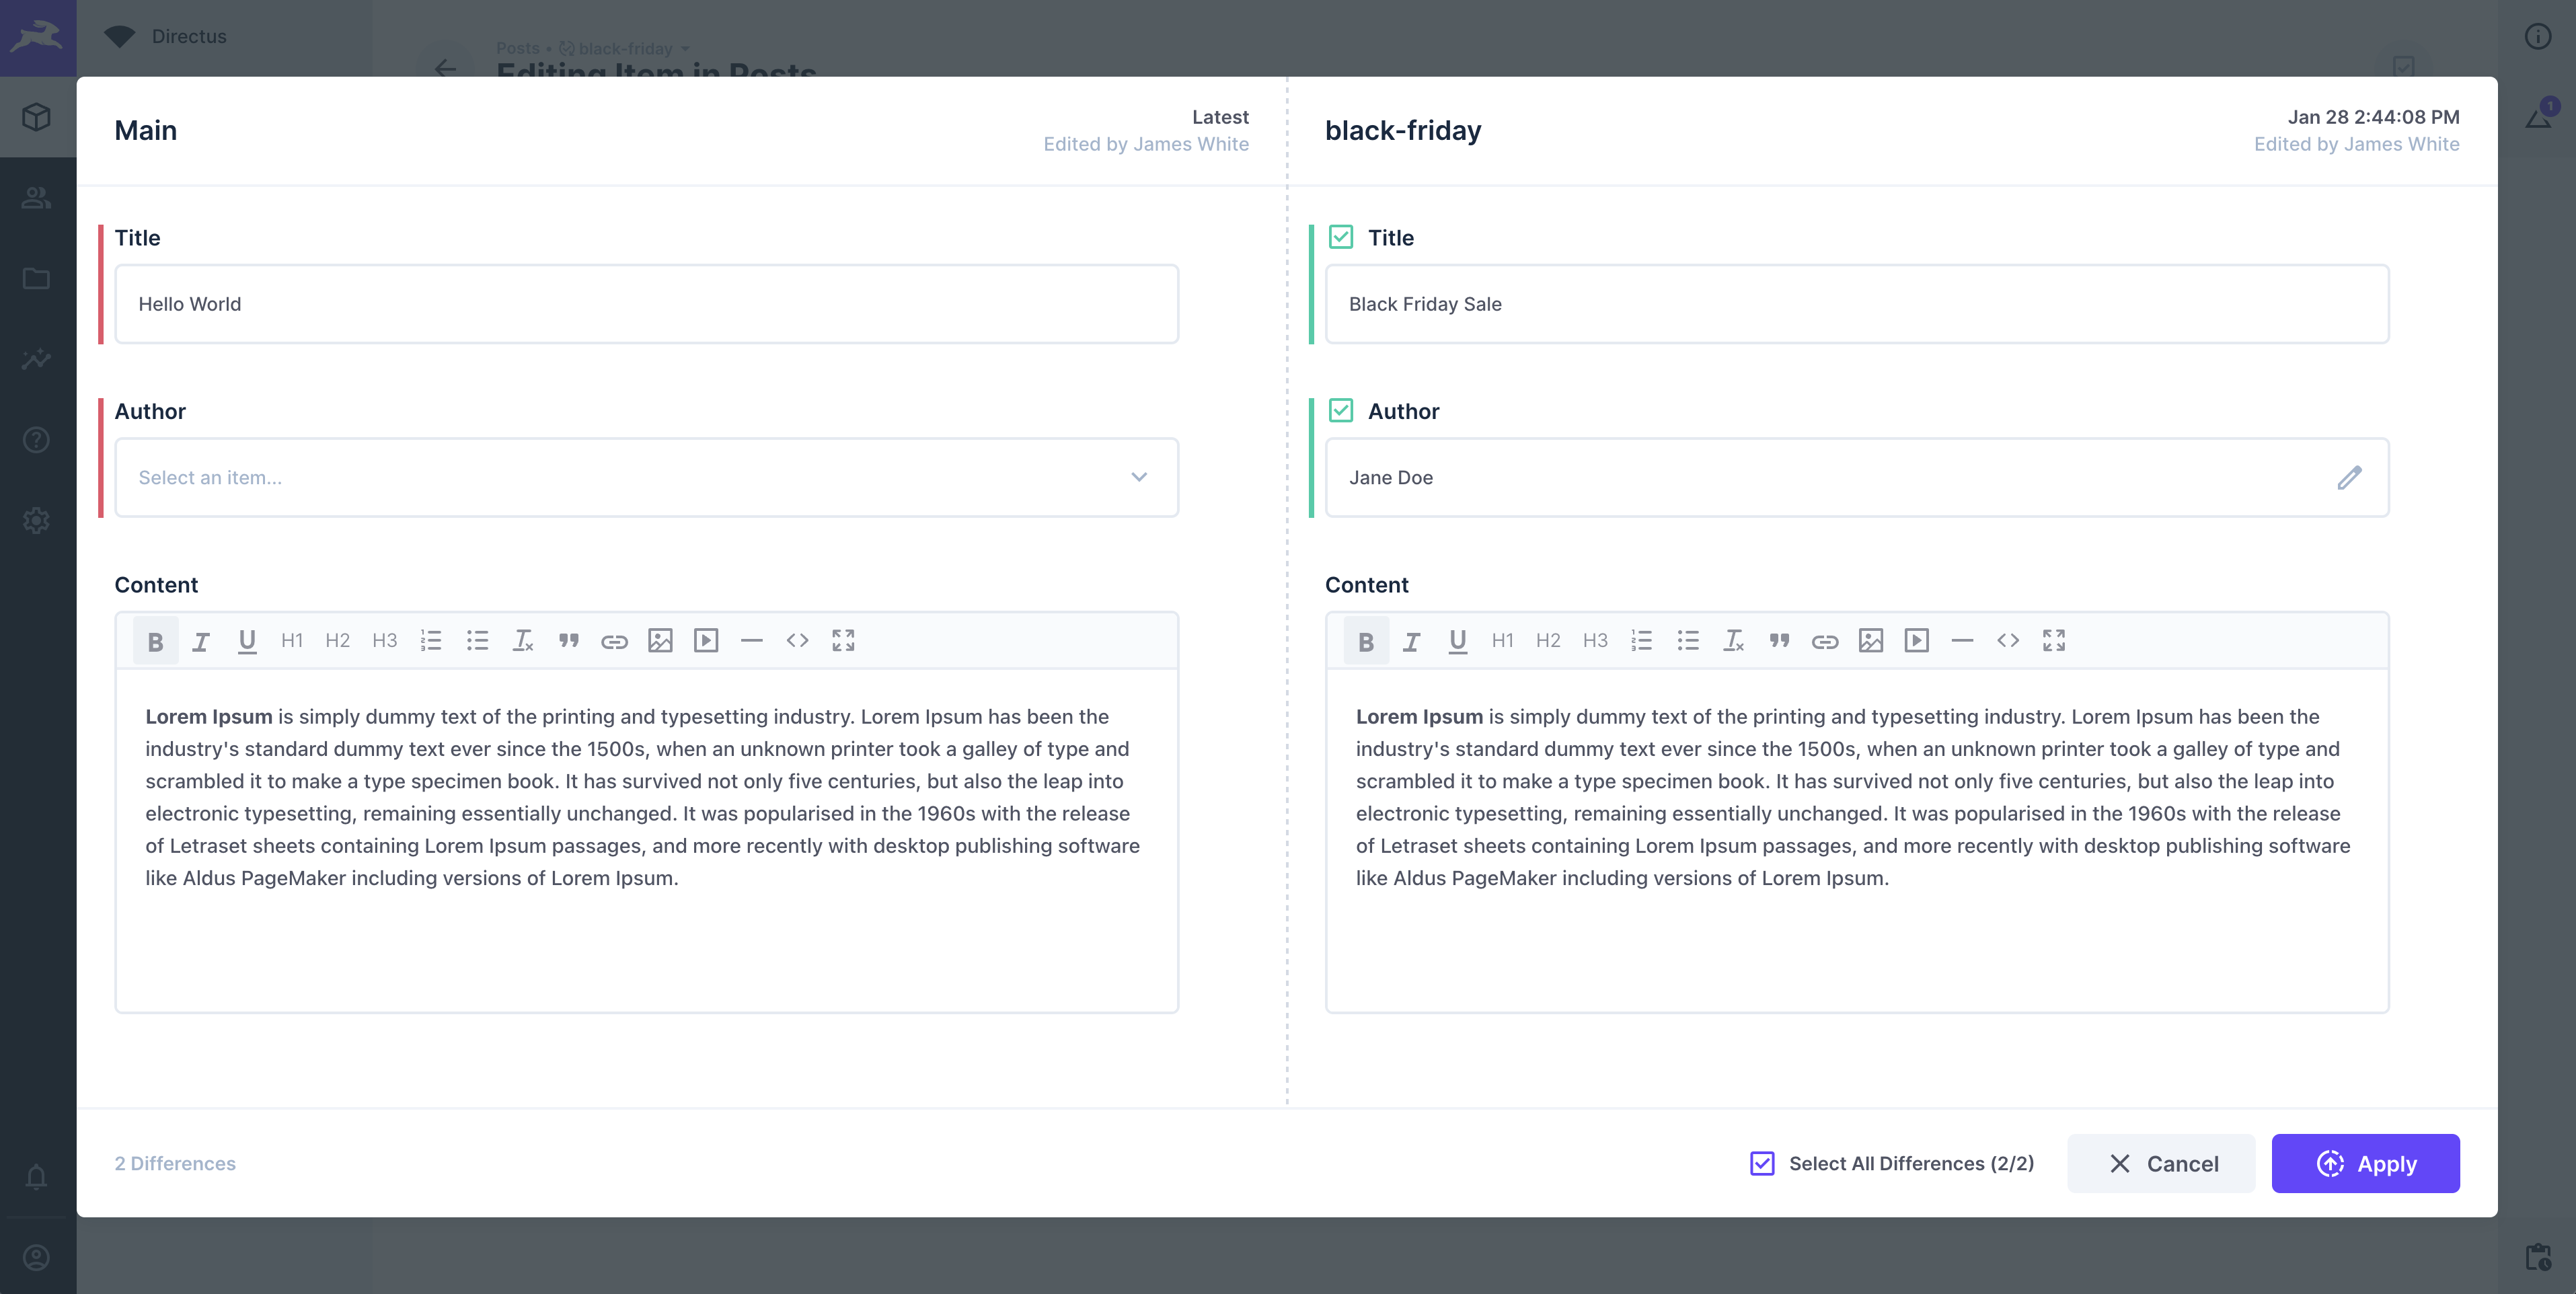Insert a blockquote in the Main content
Screen dimensions: 2576x1294
click(568, 640)
